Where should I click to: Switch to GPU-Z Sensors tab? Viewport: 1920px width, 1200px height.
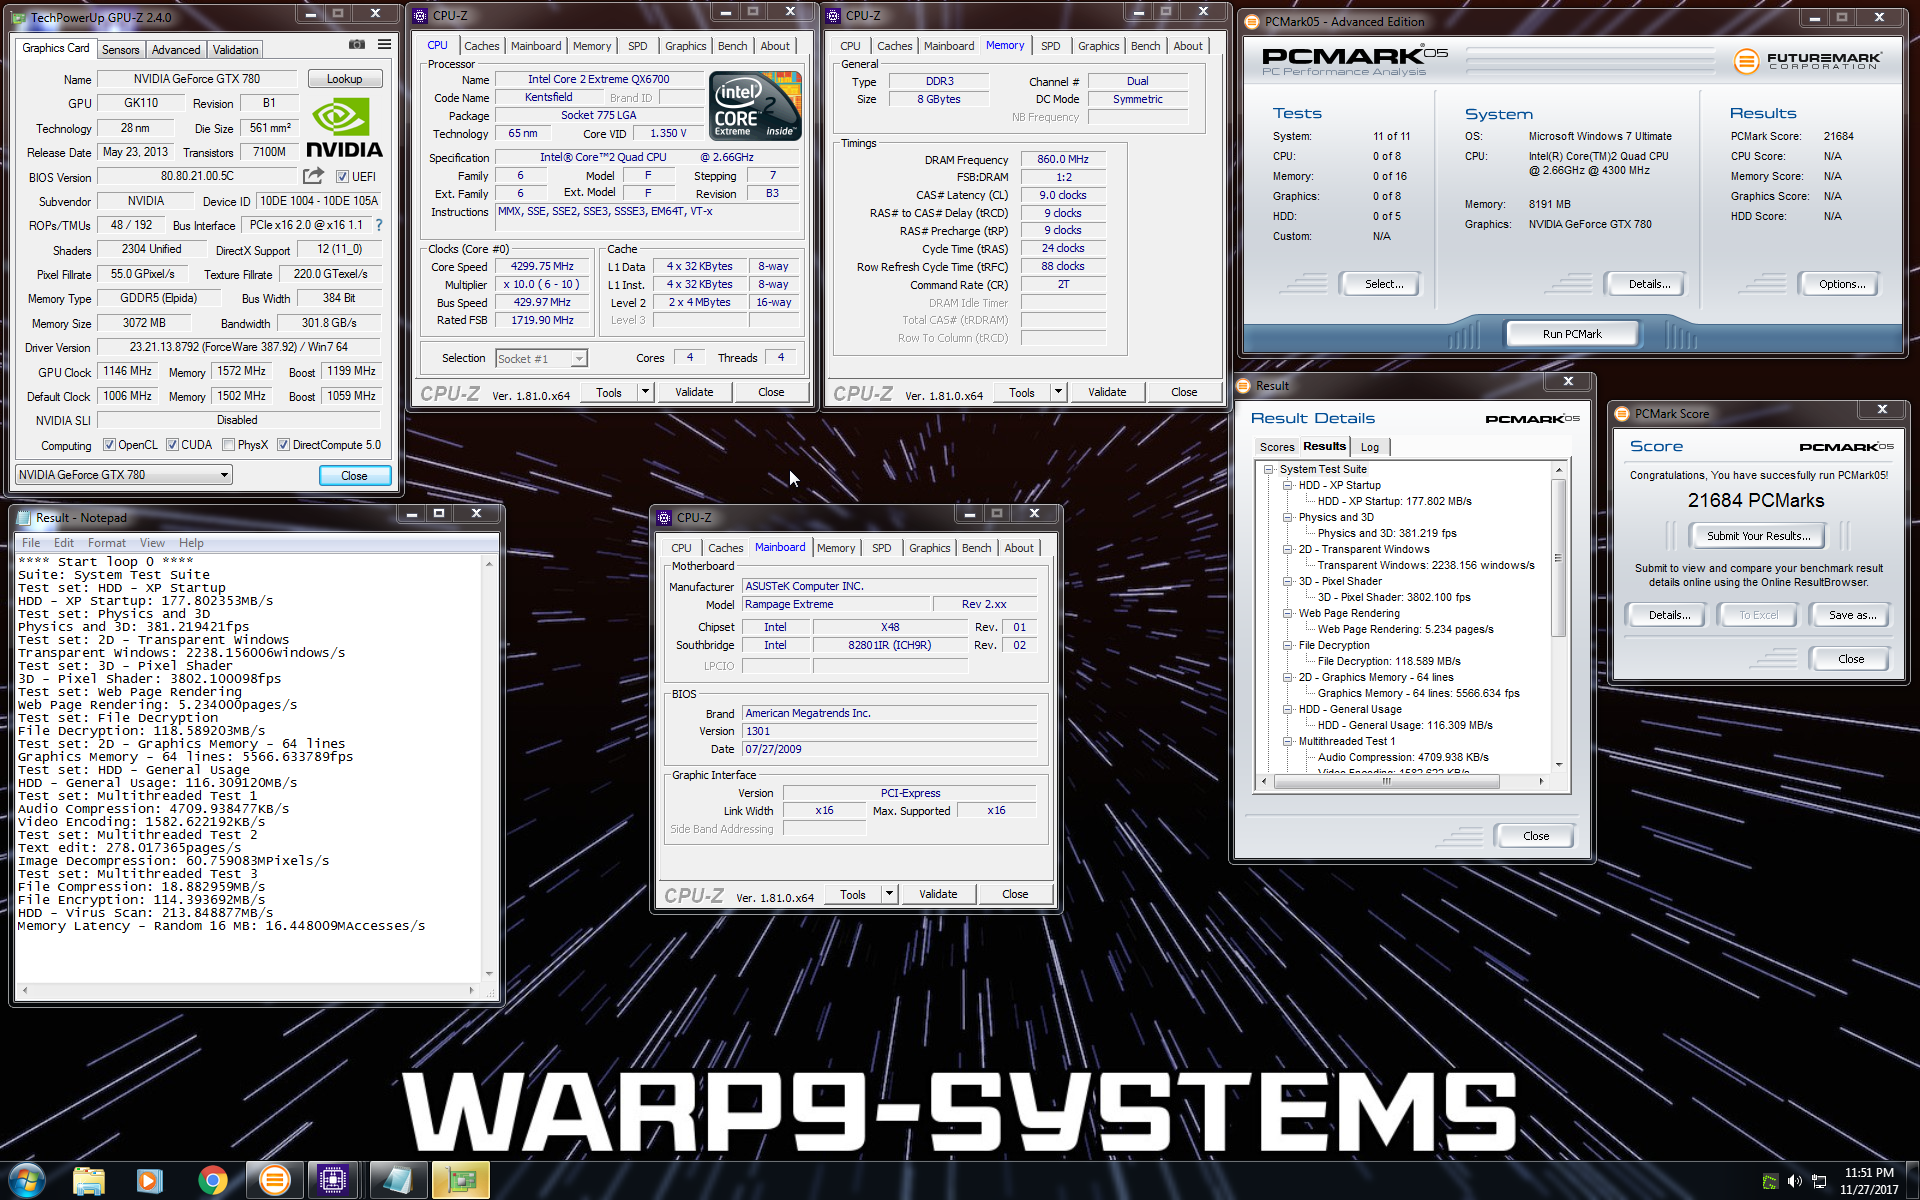point(120,50)
